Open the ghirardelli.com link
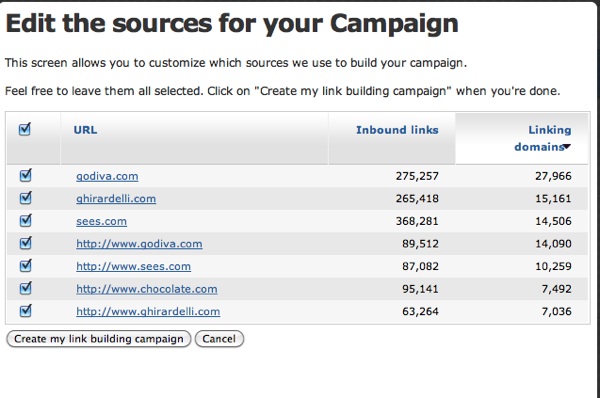 [116, 199]
